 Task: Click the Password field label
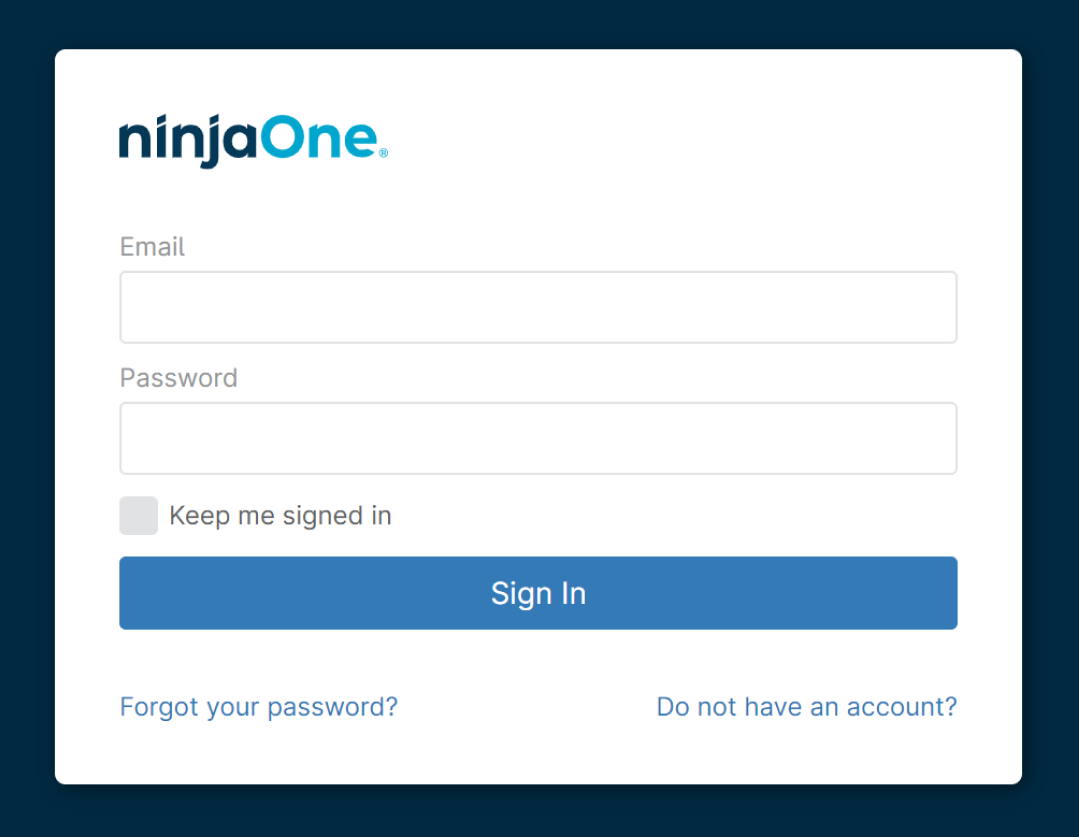[179, 378]
